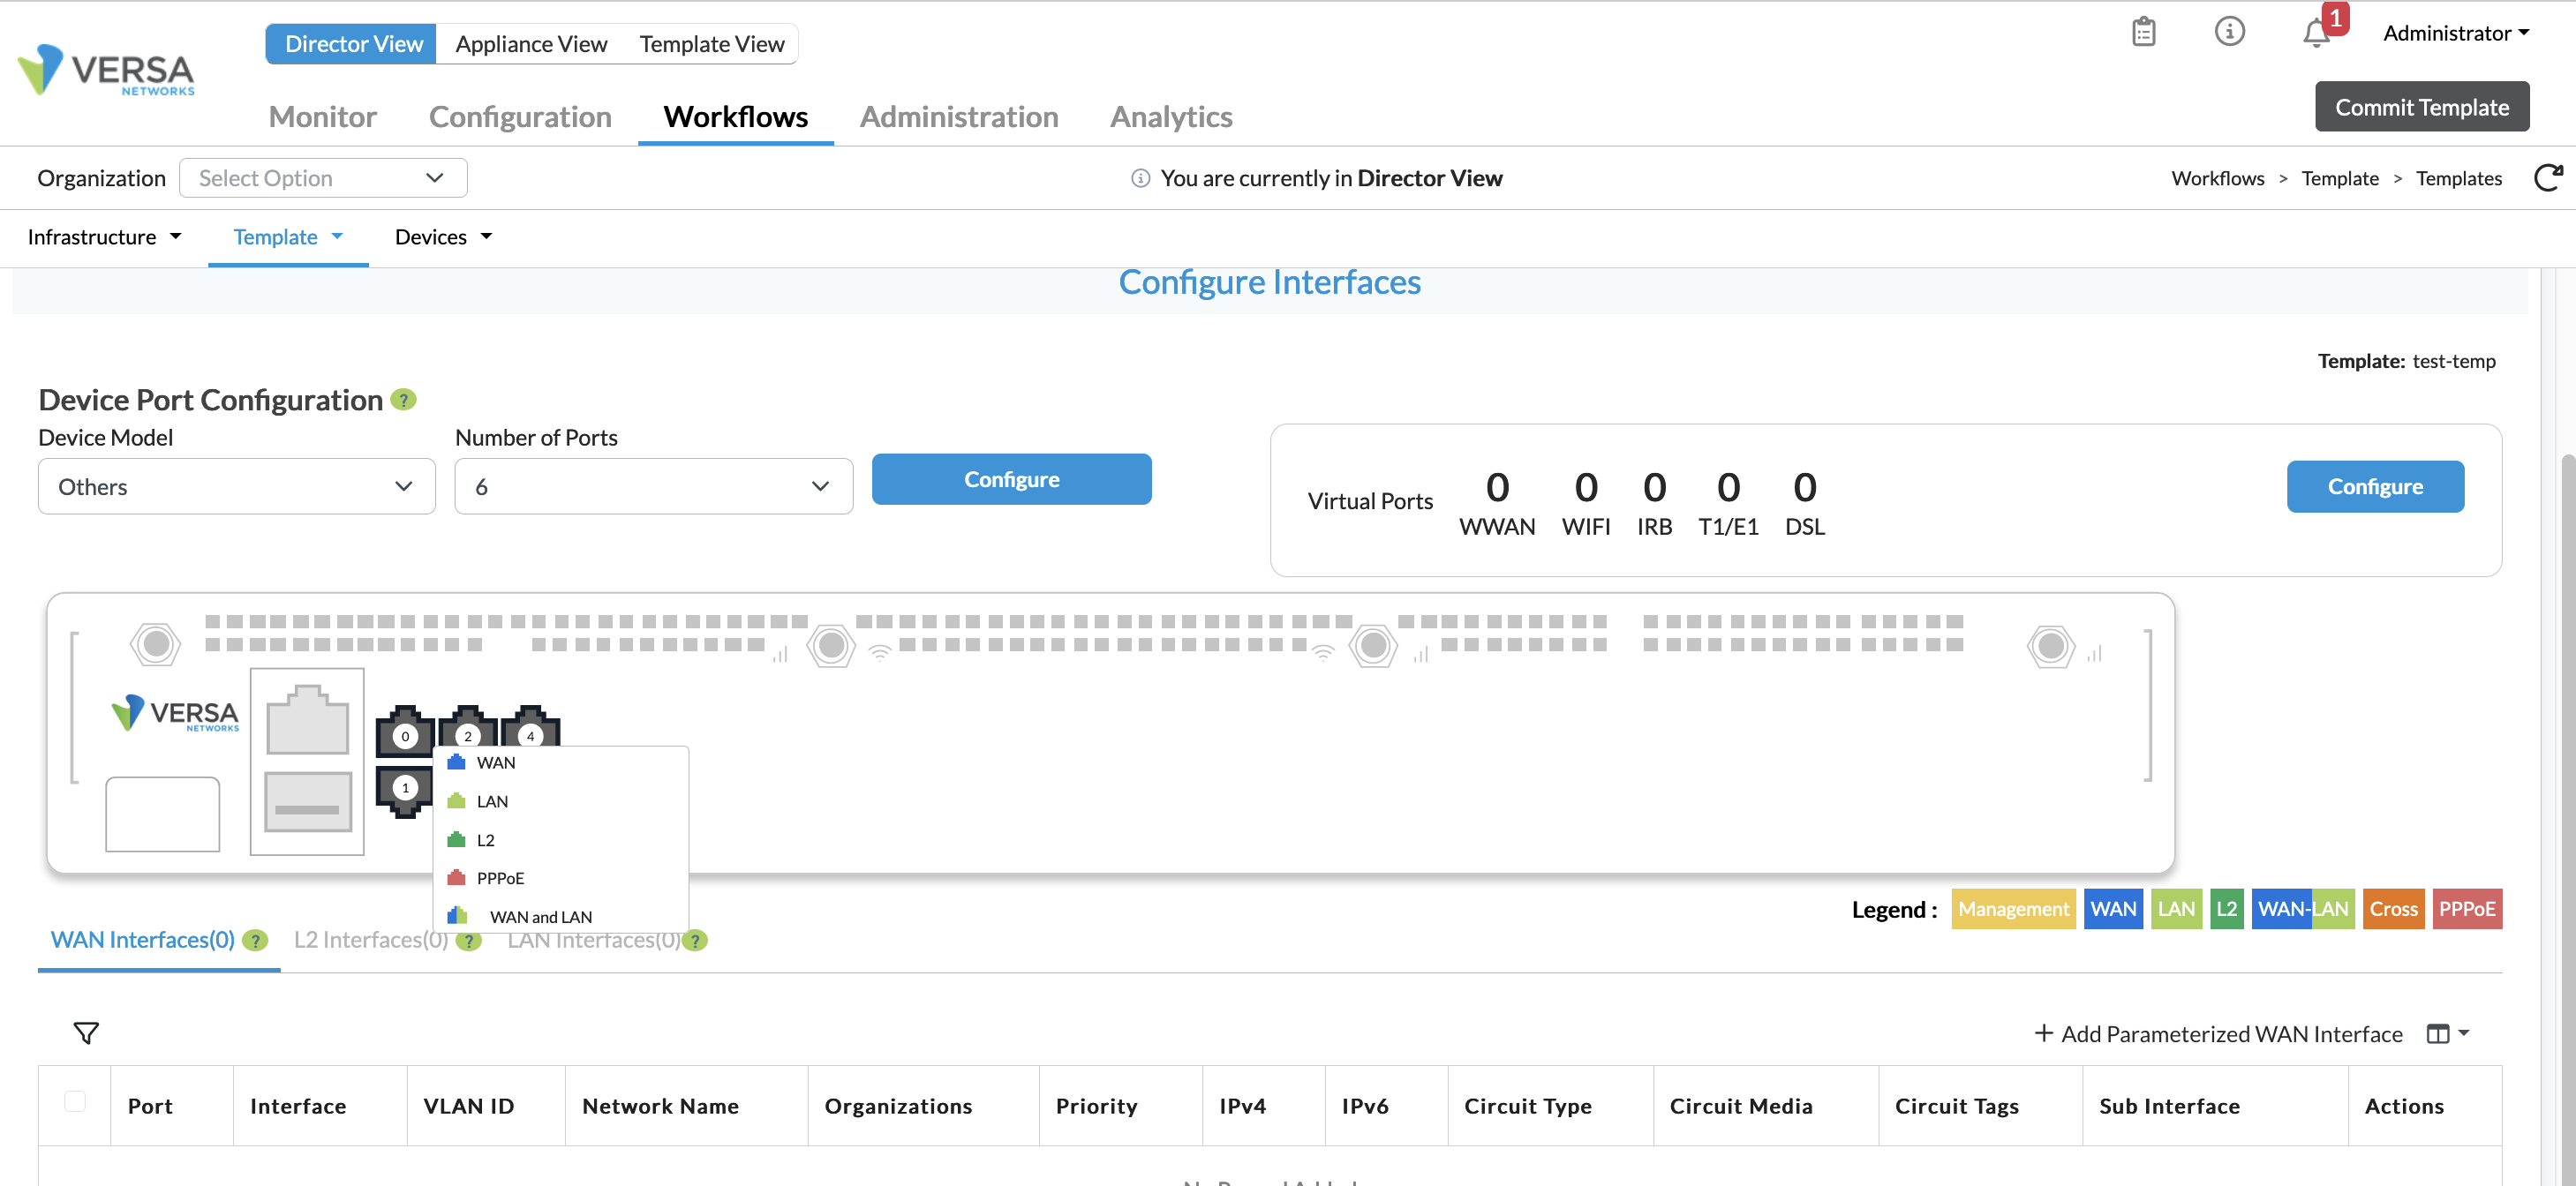Open the table filter icon
2576x1186 pixels.
click(x=86, y=1033)
